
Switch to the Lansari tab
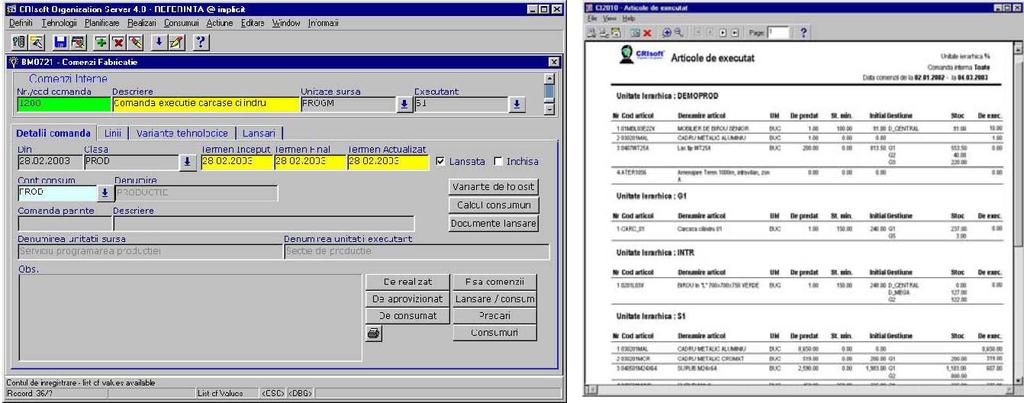pos(259,133)
